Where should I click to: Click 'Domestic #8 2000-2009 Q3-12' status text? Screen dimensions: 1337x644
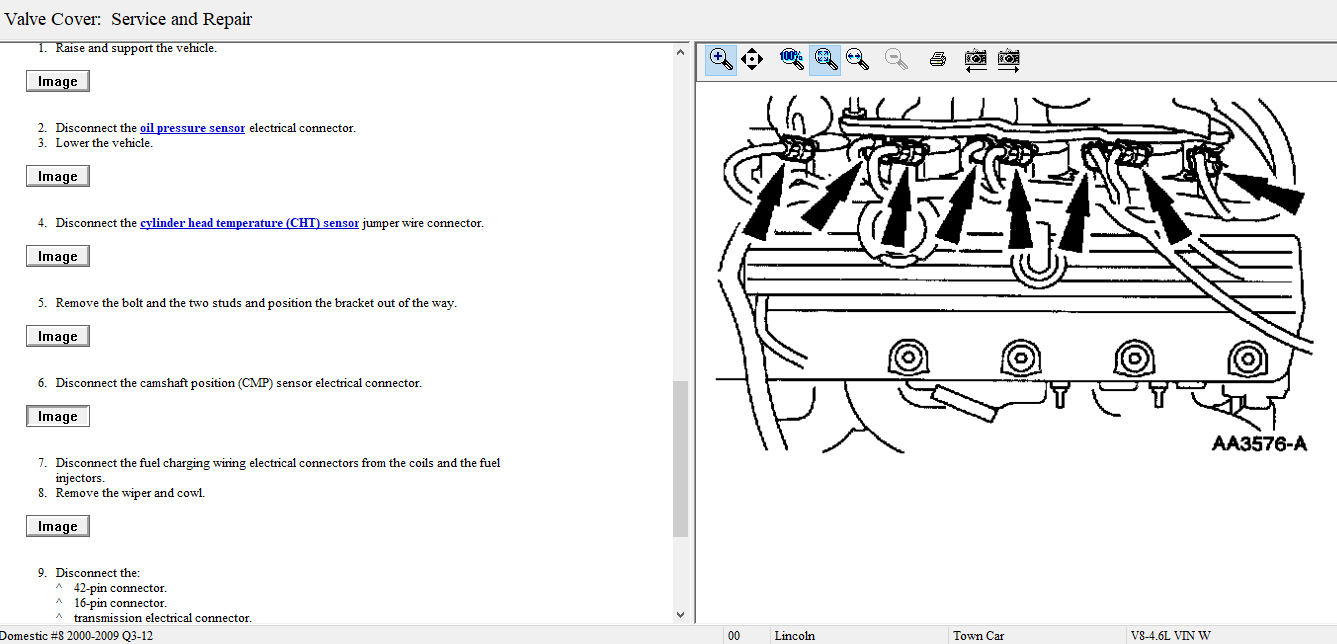[x=78, y=635]
